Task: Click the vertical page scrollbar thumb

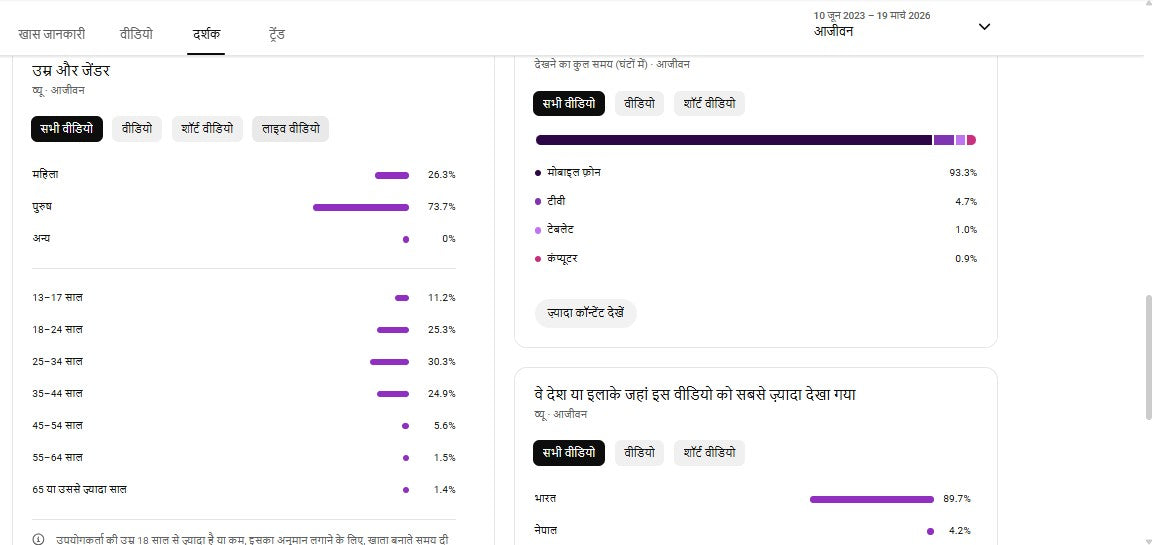Action: pyautogui.click(x=1147, y=358)
